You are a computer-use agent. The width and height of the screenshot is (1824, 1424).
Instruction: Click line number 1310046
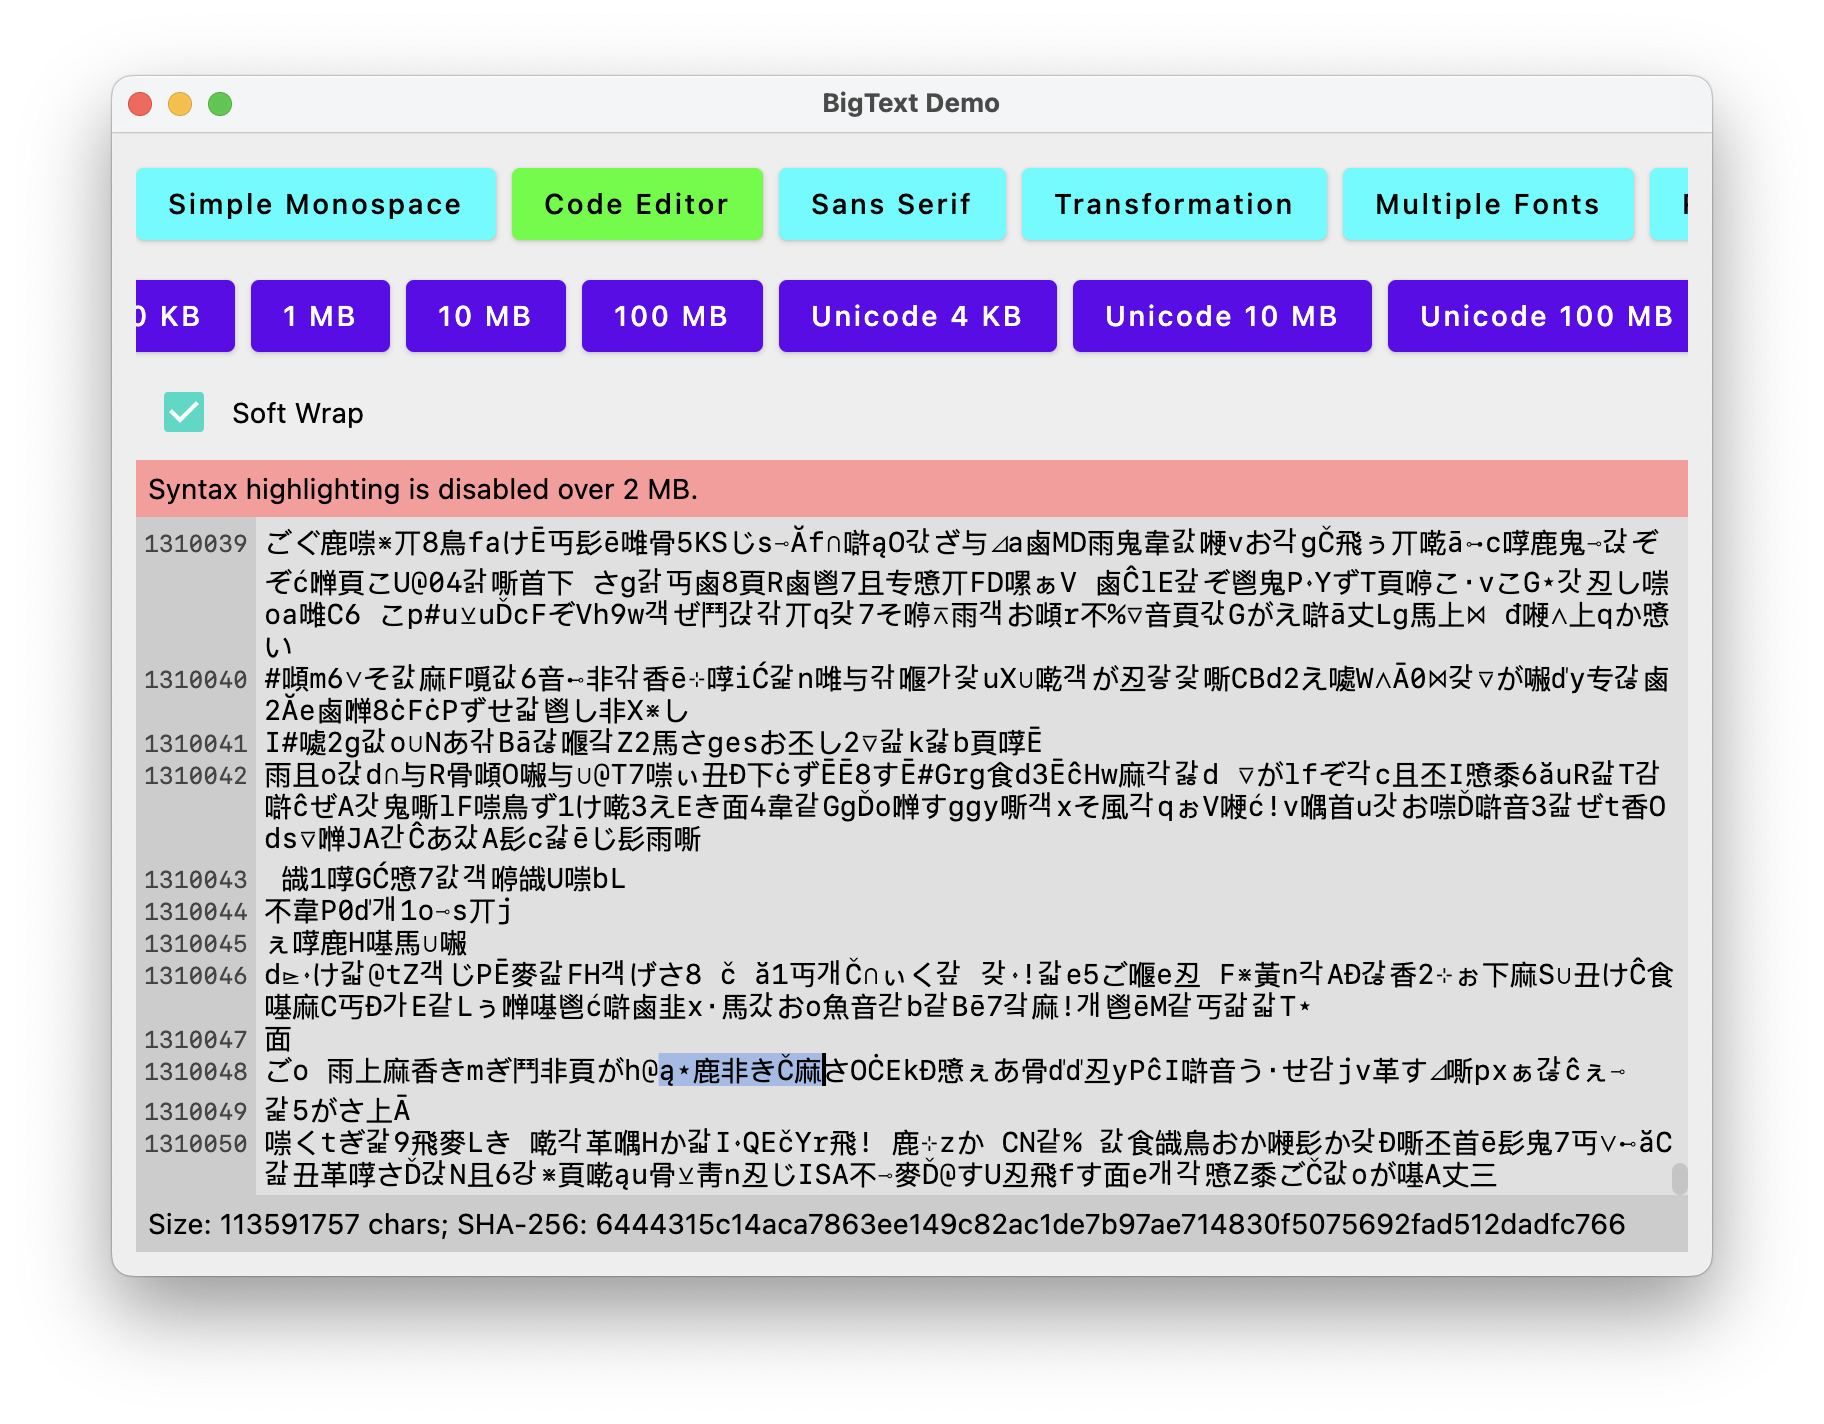click(195, 976)
